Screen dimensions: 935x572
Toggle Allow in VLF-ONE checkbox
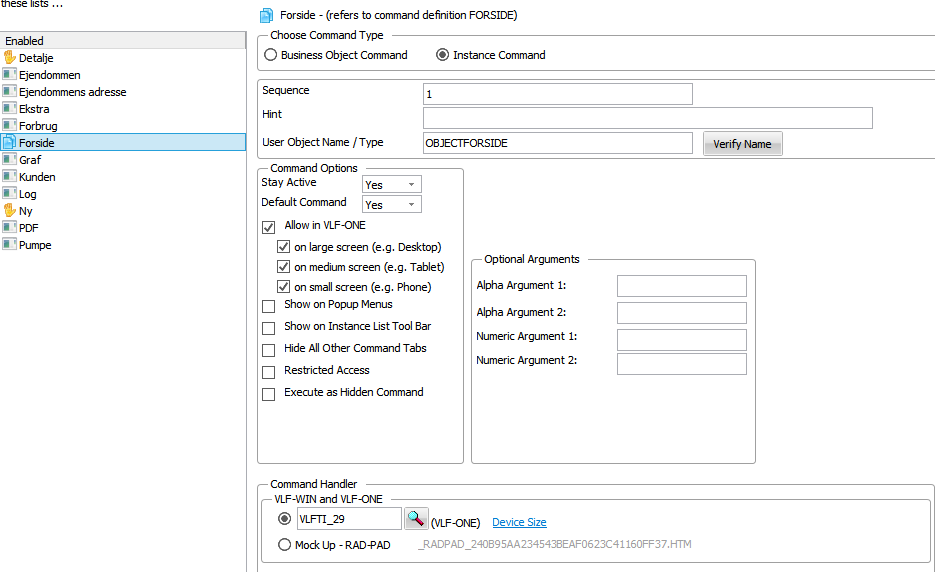268,227
